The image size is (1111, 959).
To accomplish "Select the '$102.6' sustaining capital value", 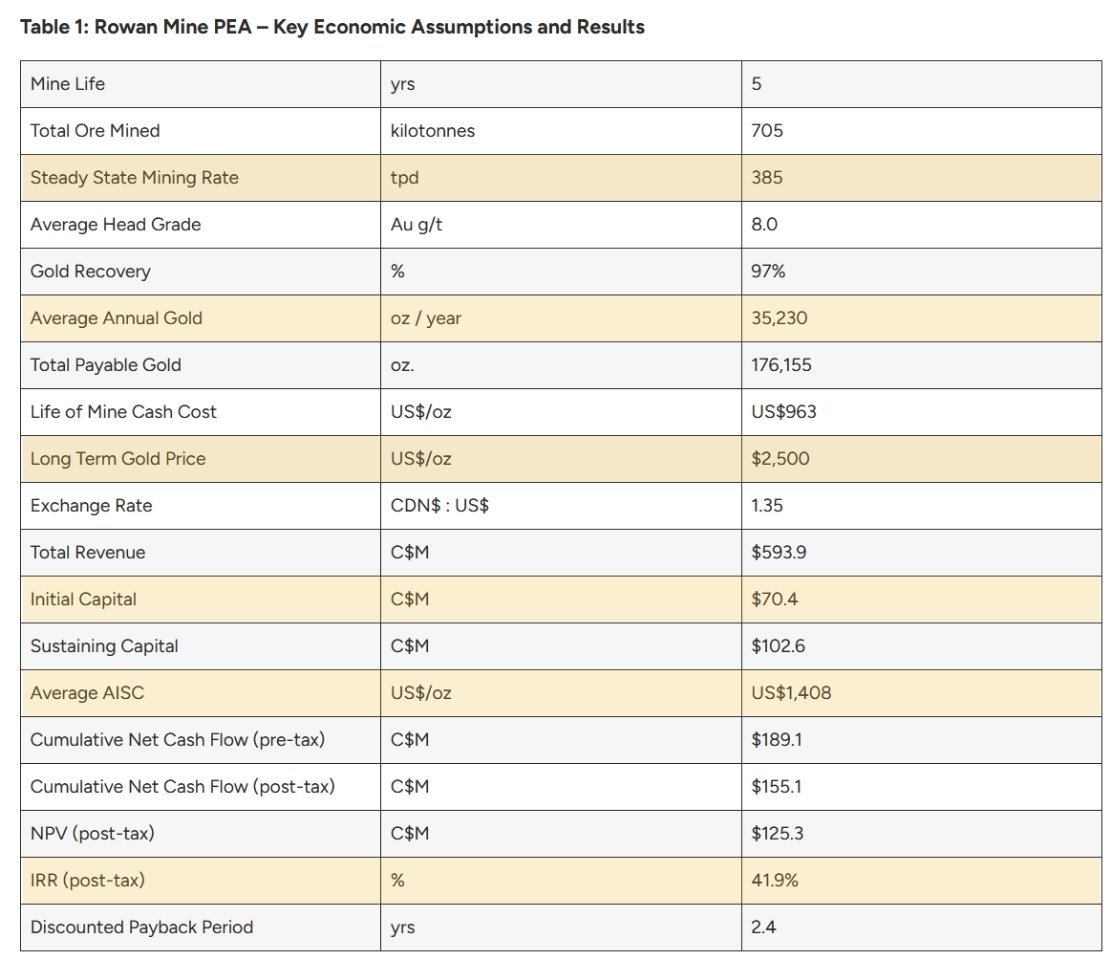I will coord(778,646).
